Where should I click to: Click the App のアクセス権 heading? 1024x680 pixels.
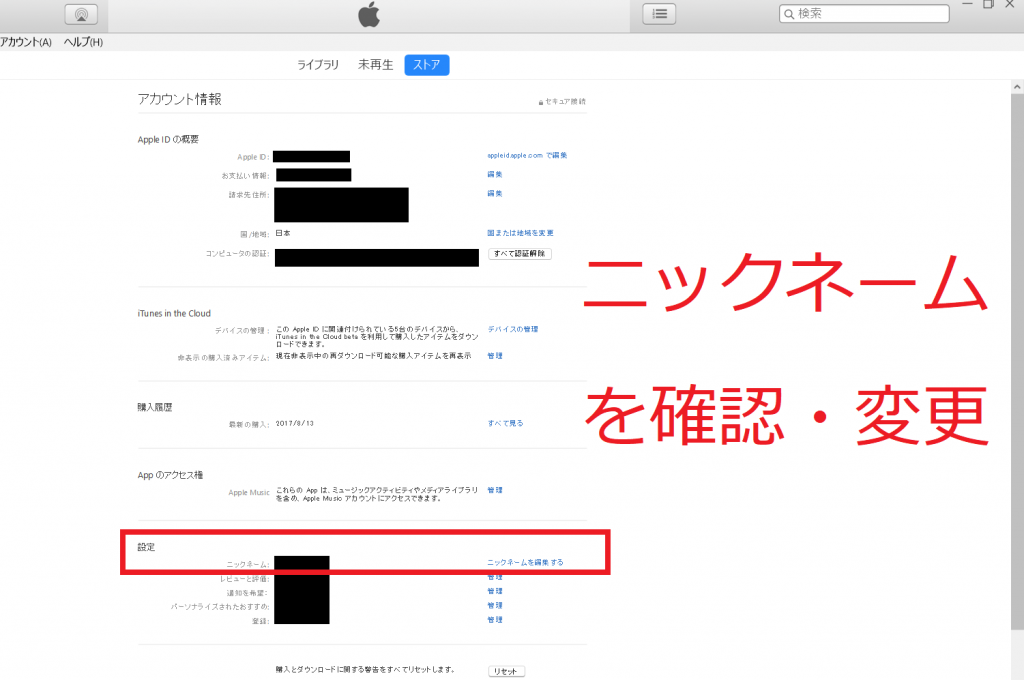(170, 476)
